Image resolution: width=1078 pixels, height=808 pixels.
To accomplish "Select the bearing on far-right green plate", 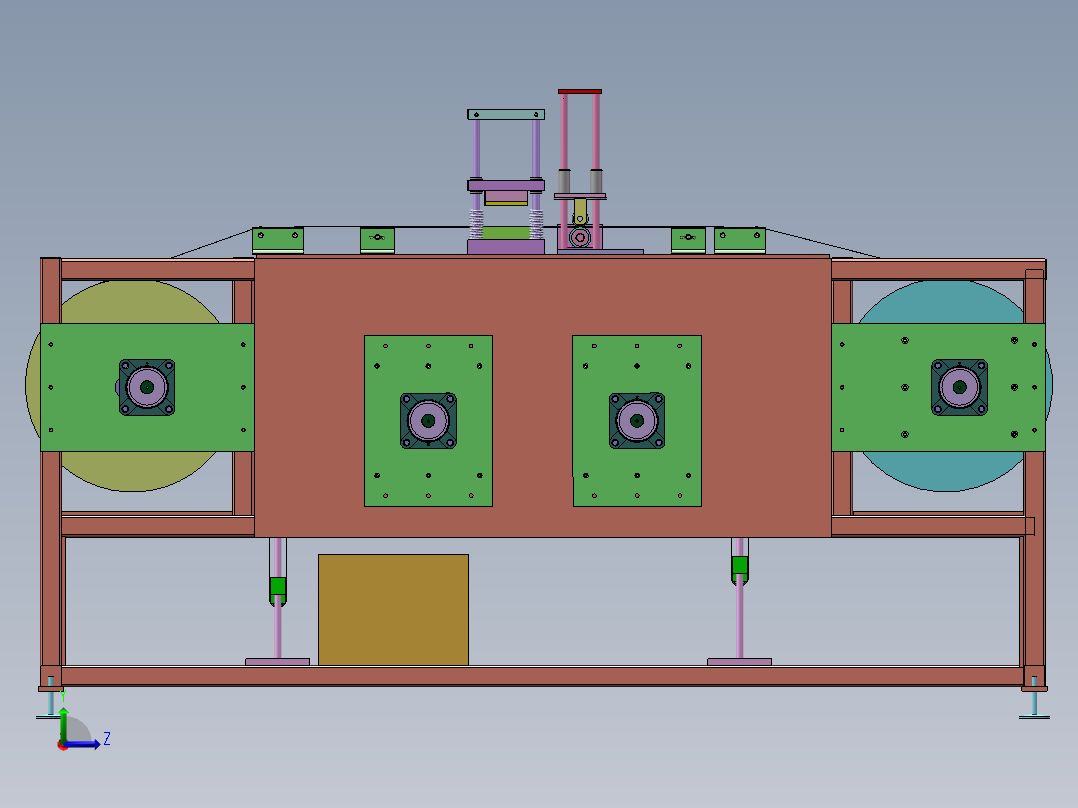I will [960, 387].
